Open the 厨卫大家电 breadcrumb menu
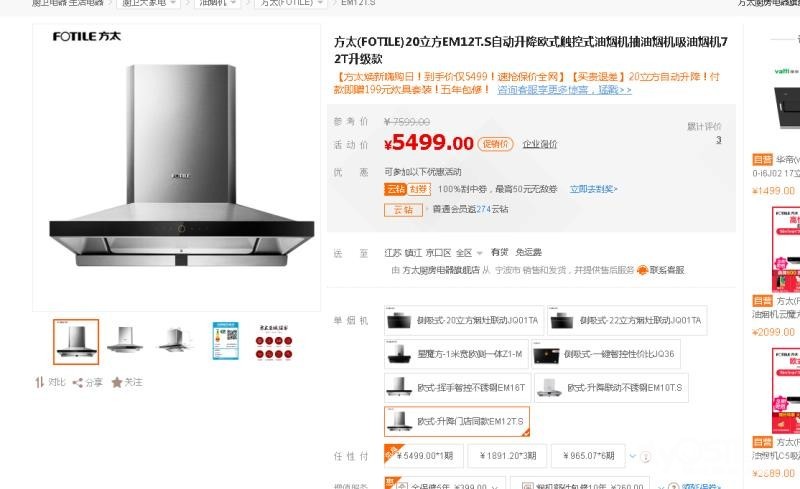This screenshot has width=800, height=489. coord(148,3)
